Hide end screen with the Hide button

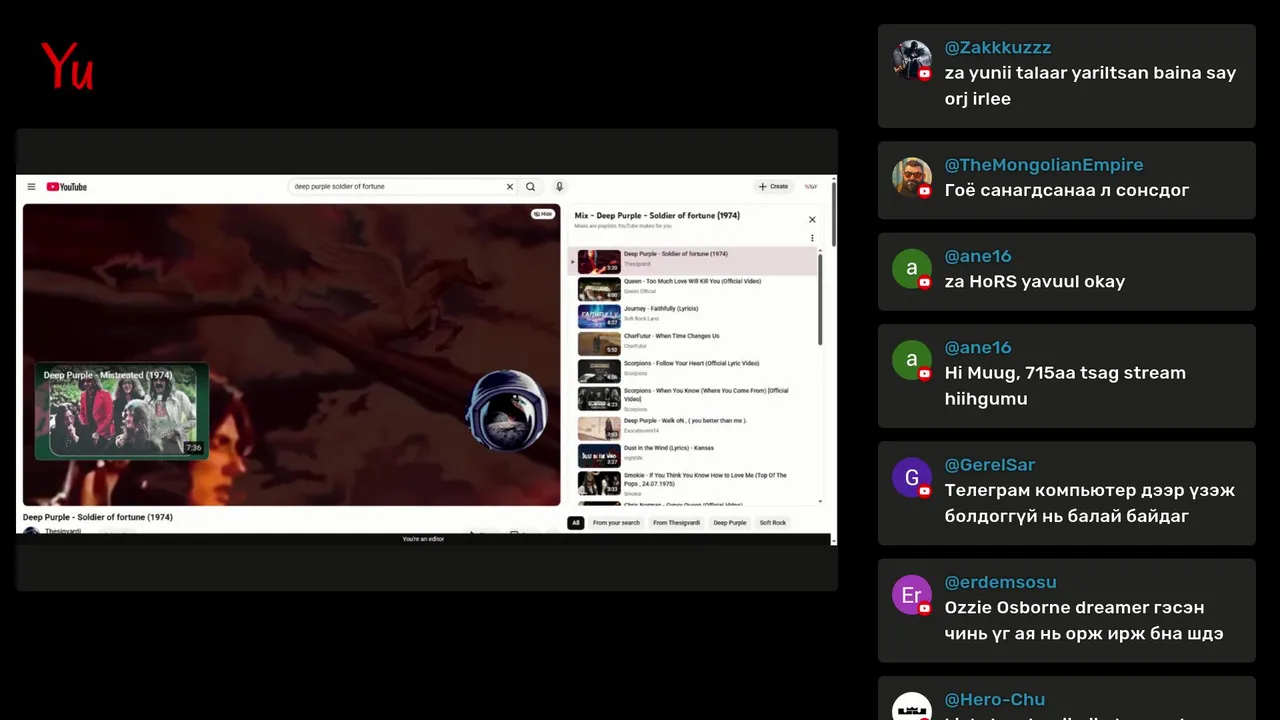(543, 214)
